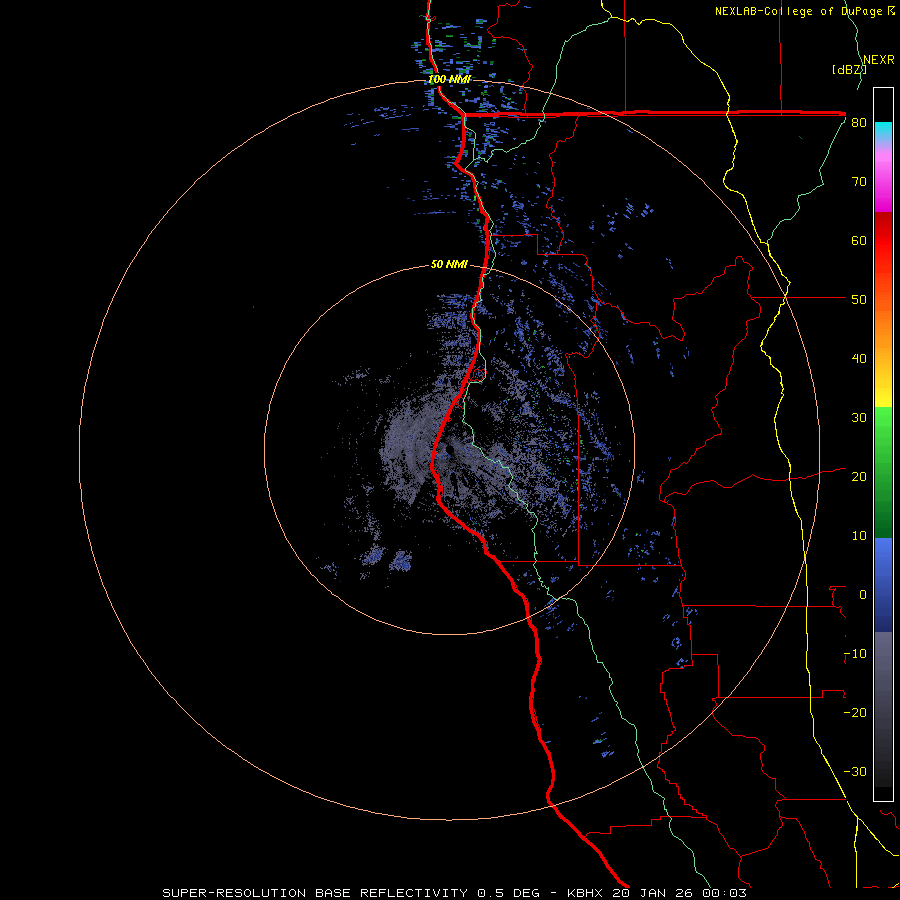The height and width of the screenshot is (900, 900).
Task: Click the positive 20 value on dBZ scale
Action: click(859, 477)
